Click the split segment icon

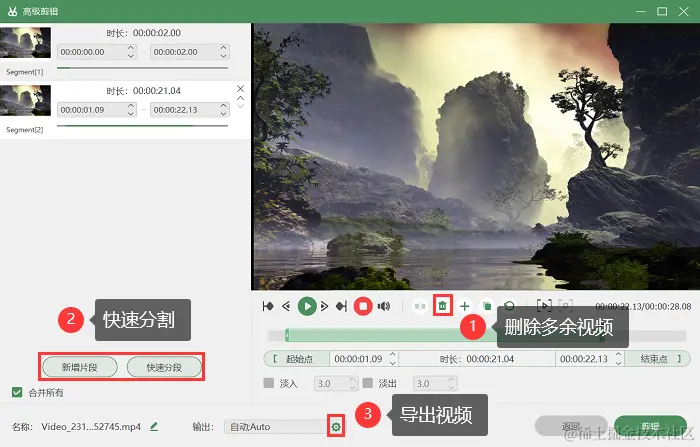click(420, 306)
